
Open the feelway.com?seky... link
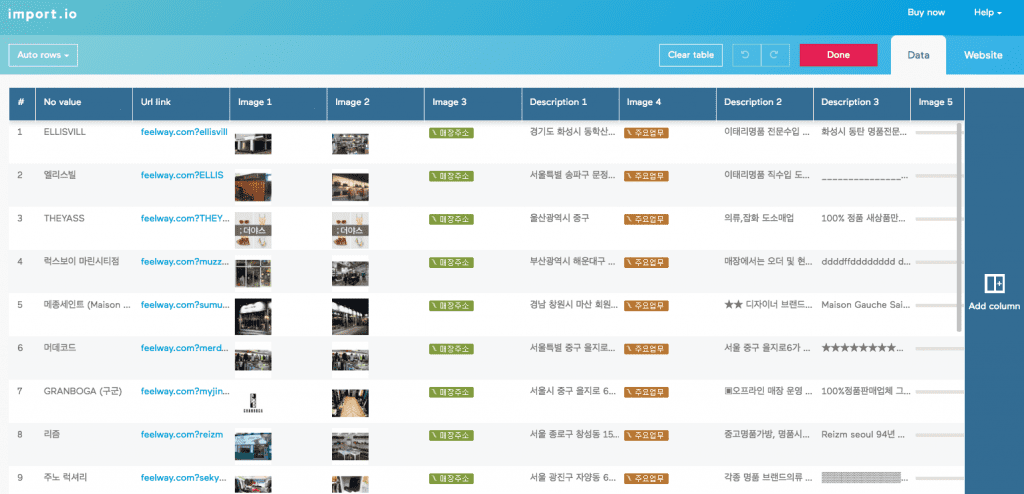(x=185, y=478)
